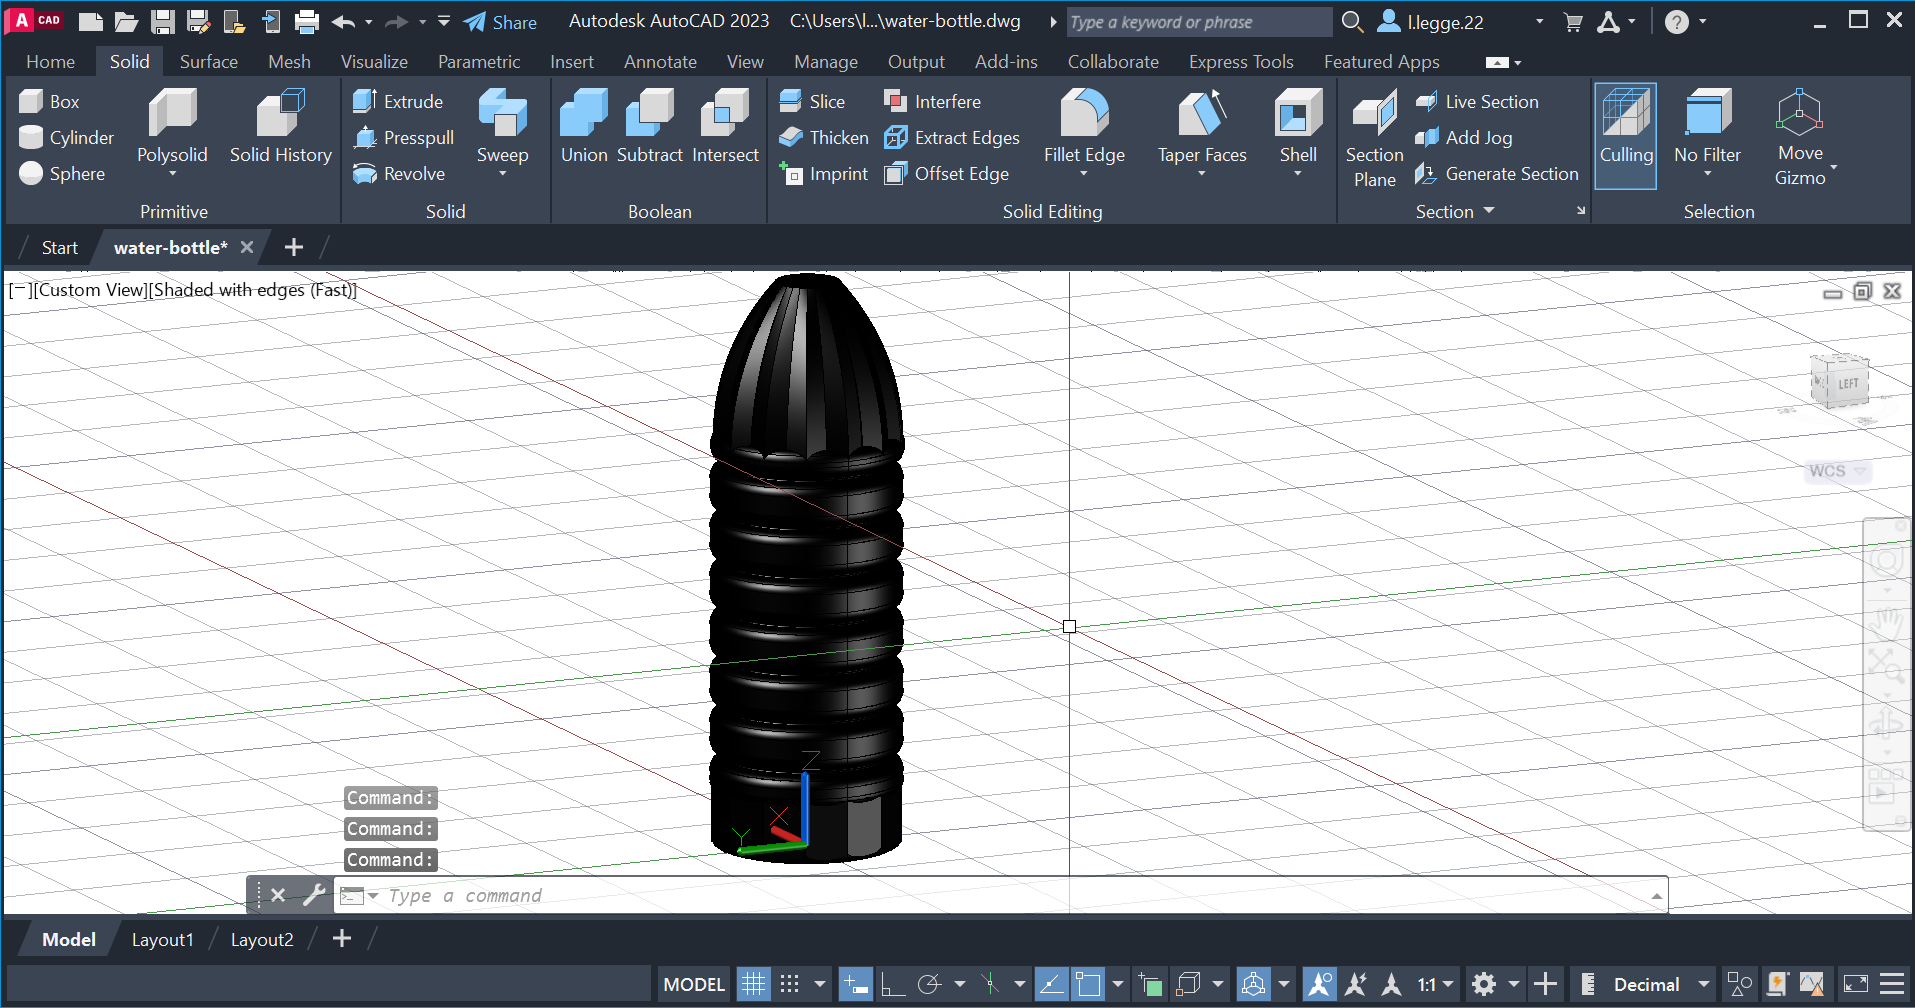Click the Shaded with edges visual style label
This screenshot has height=1008, width=1915.
[254, 290]
